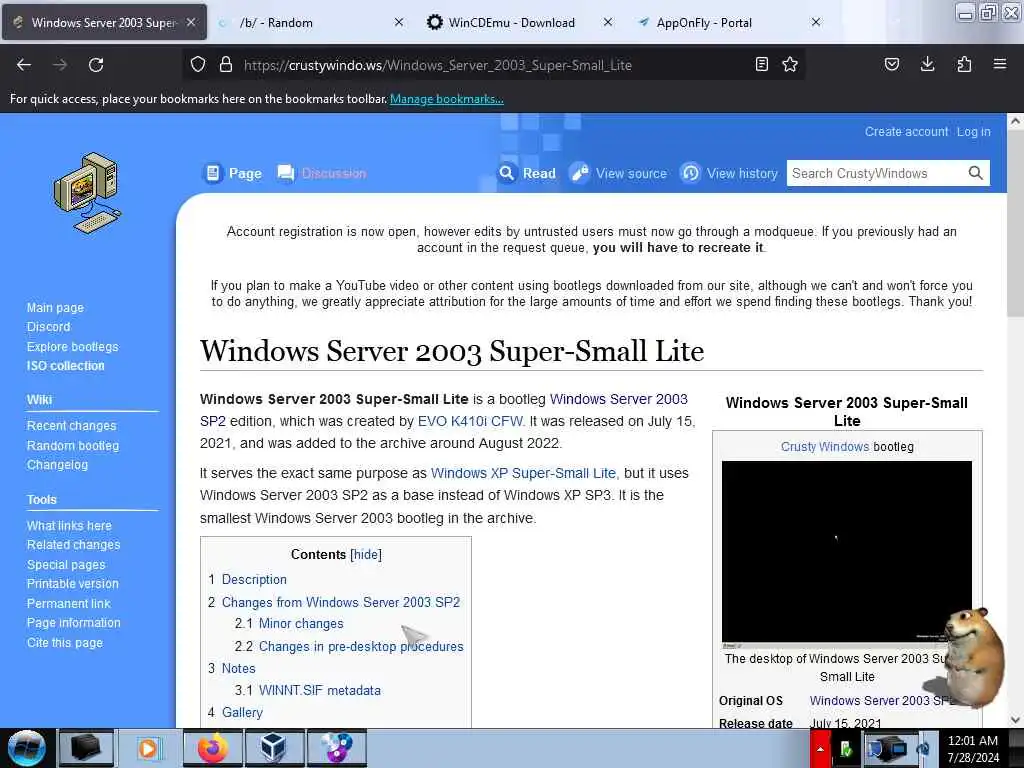This screenshot has height=768, width=1024.
Task: Open the View history tab
Action: click(x=729, y=173)
